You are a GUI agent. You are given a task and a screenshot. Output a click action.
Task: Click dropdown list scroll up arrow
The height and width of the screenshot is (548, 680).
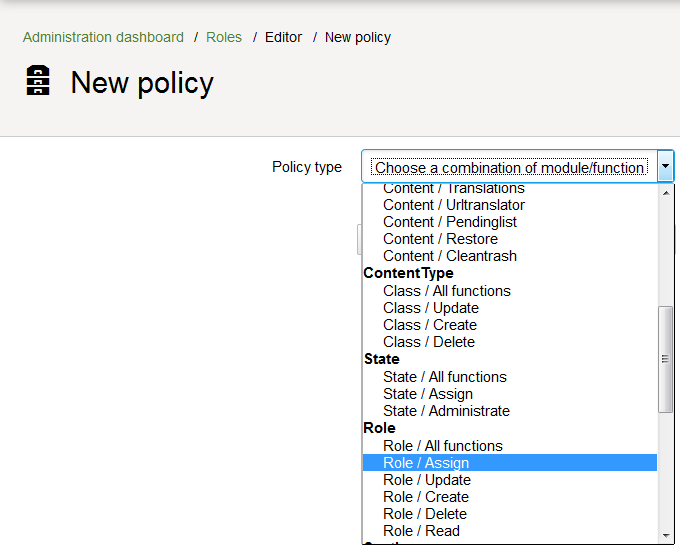tap(666, 193)
